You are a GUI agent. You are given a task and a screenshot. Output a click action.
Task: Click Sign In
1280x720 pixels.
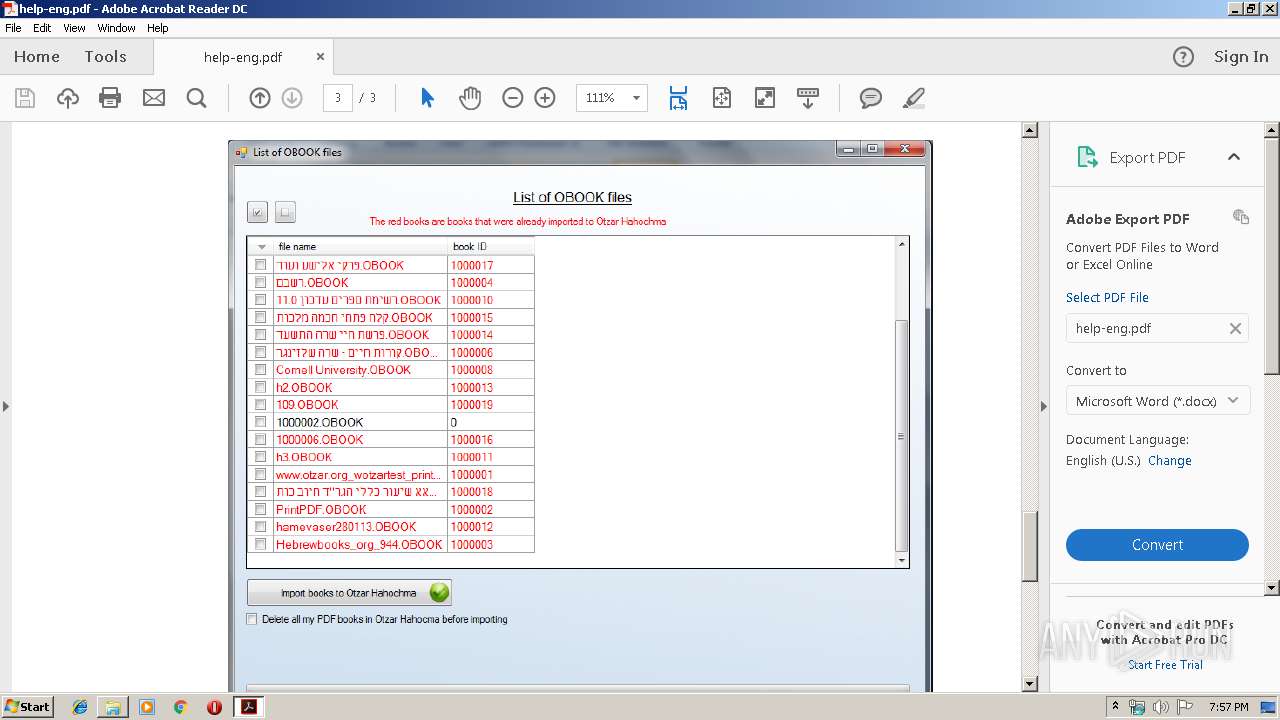pos(1241,57)
